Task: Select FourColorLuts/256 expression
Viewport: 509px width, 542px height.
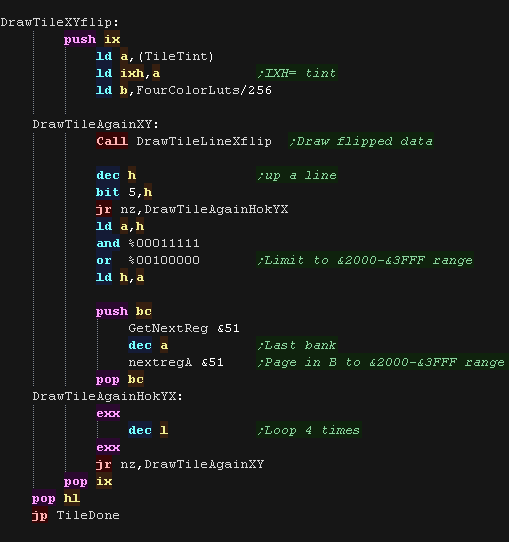Action: tap(204, 90)
